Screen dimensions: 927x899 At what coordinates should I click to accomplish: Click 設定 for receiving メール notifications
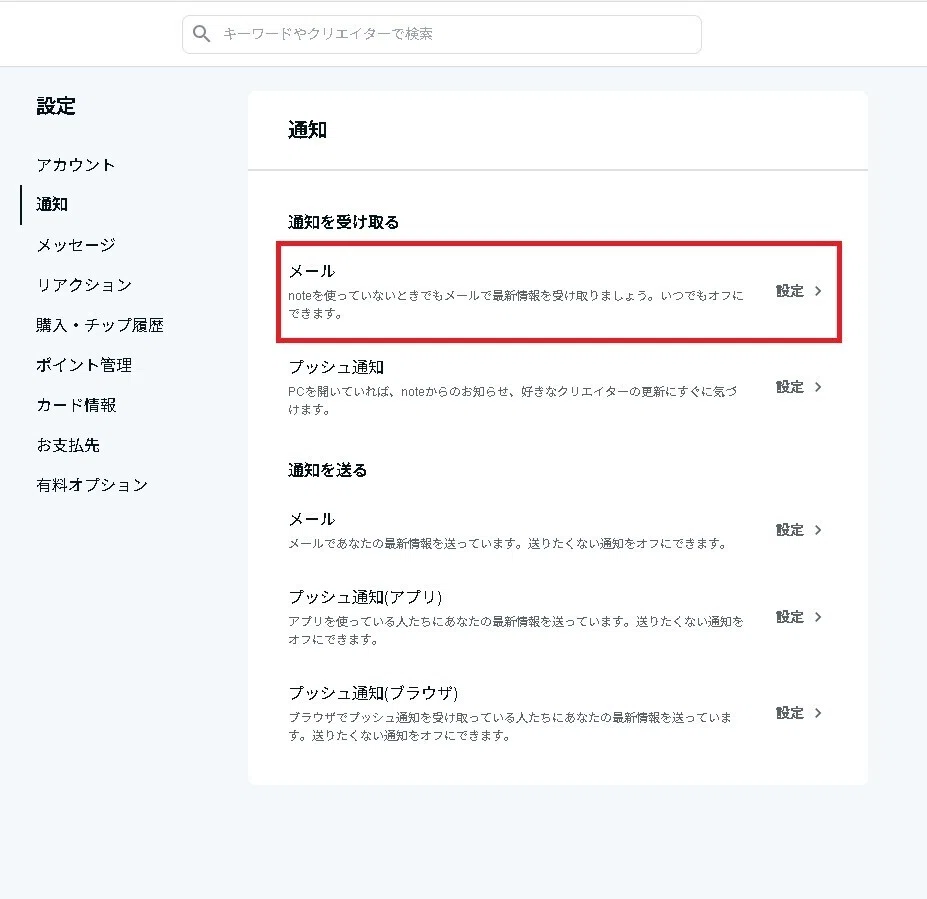(790, 291)
